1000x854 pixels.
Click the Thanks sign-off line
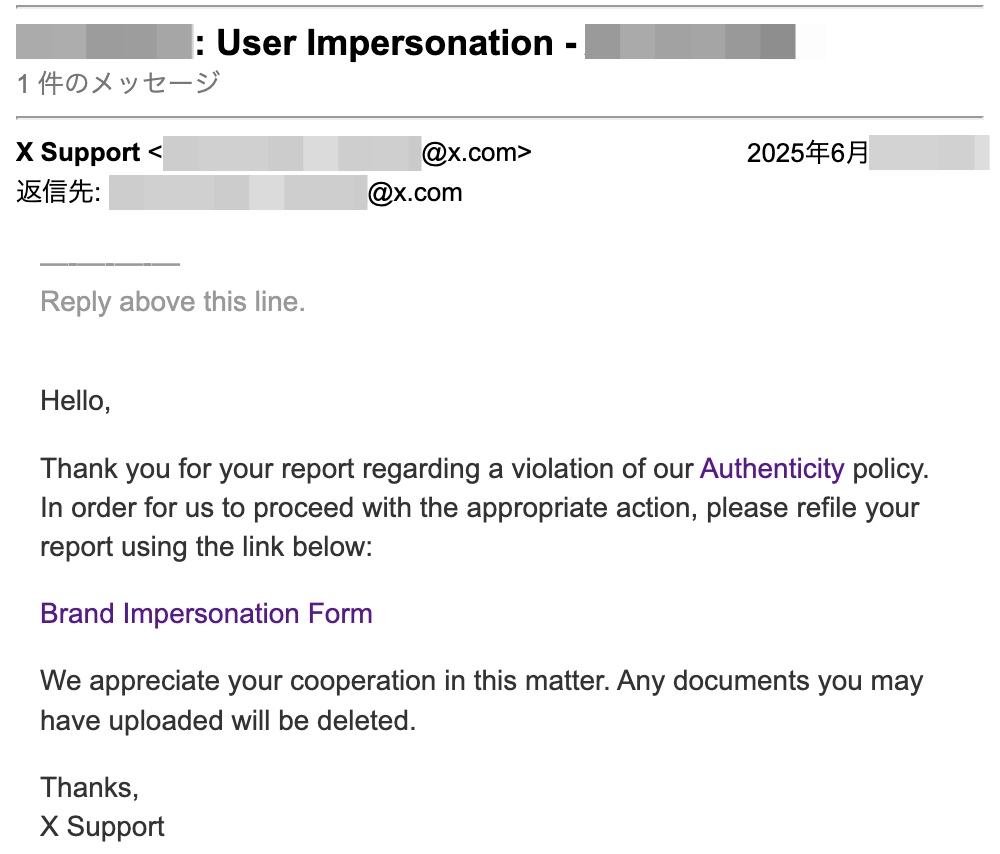(x=89, y=787)
